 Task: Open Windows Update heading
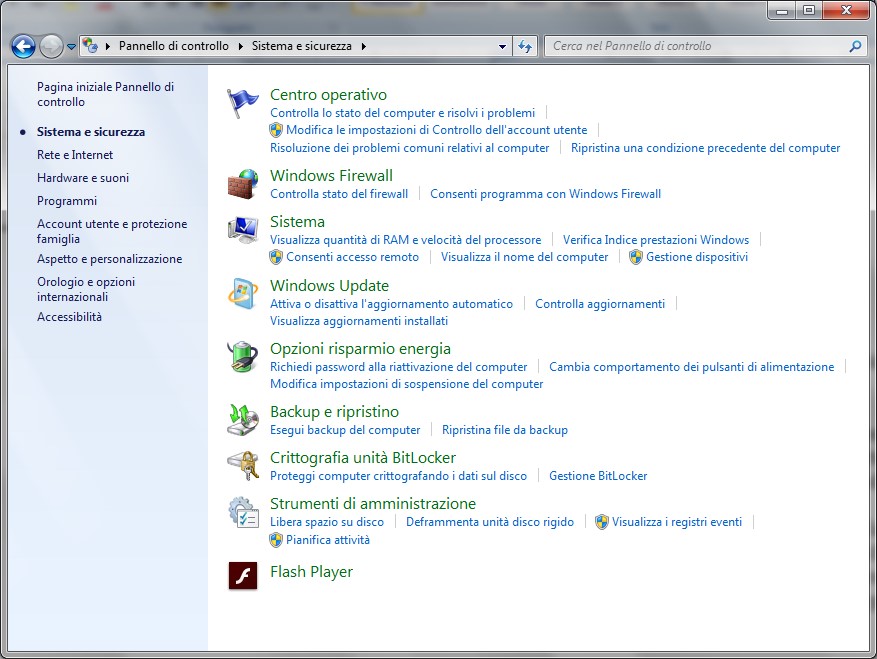(329, 285)
